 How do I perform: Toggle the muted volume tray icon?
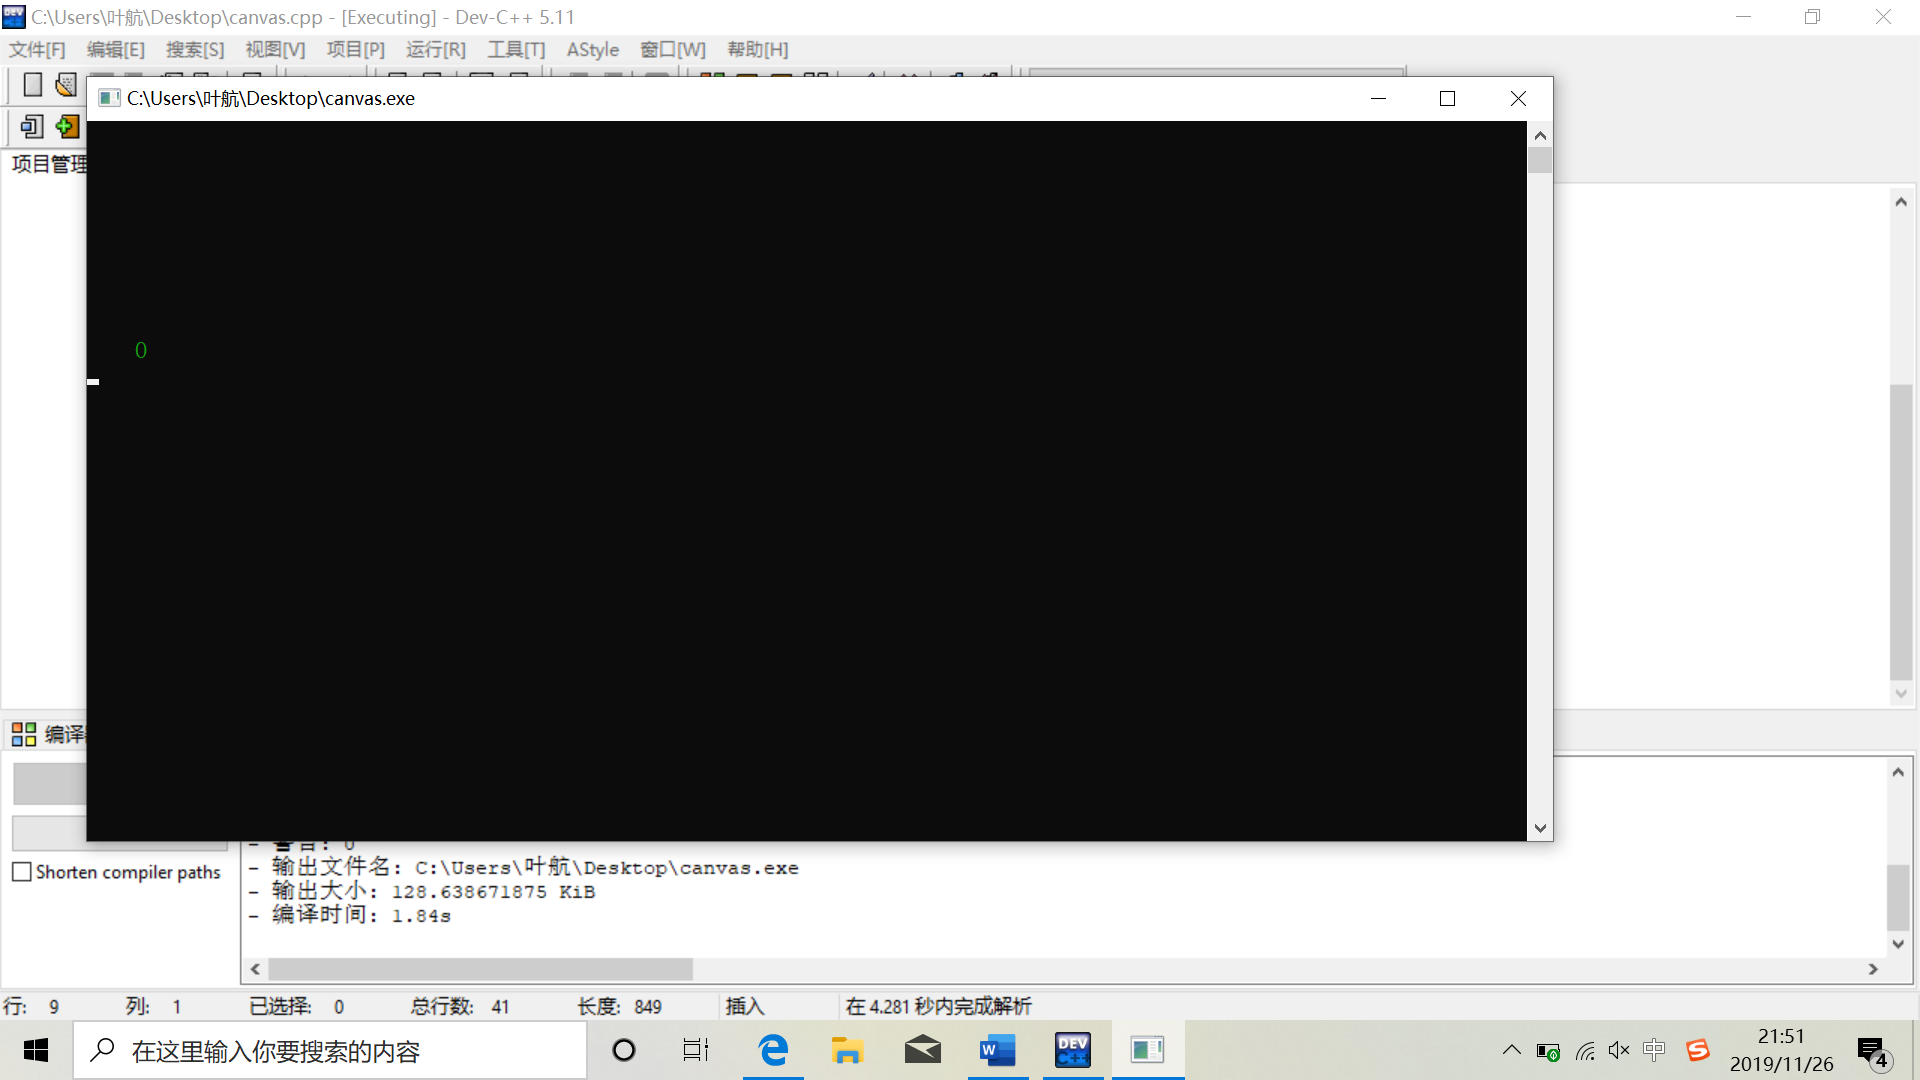pyautogui.click(x=1619, y=1050)
